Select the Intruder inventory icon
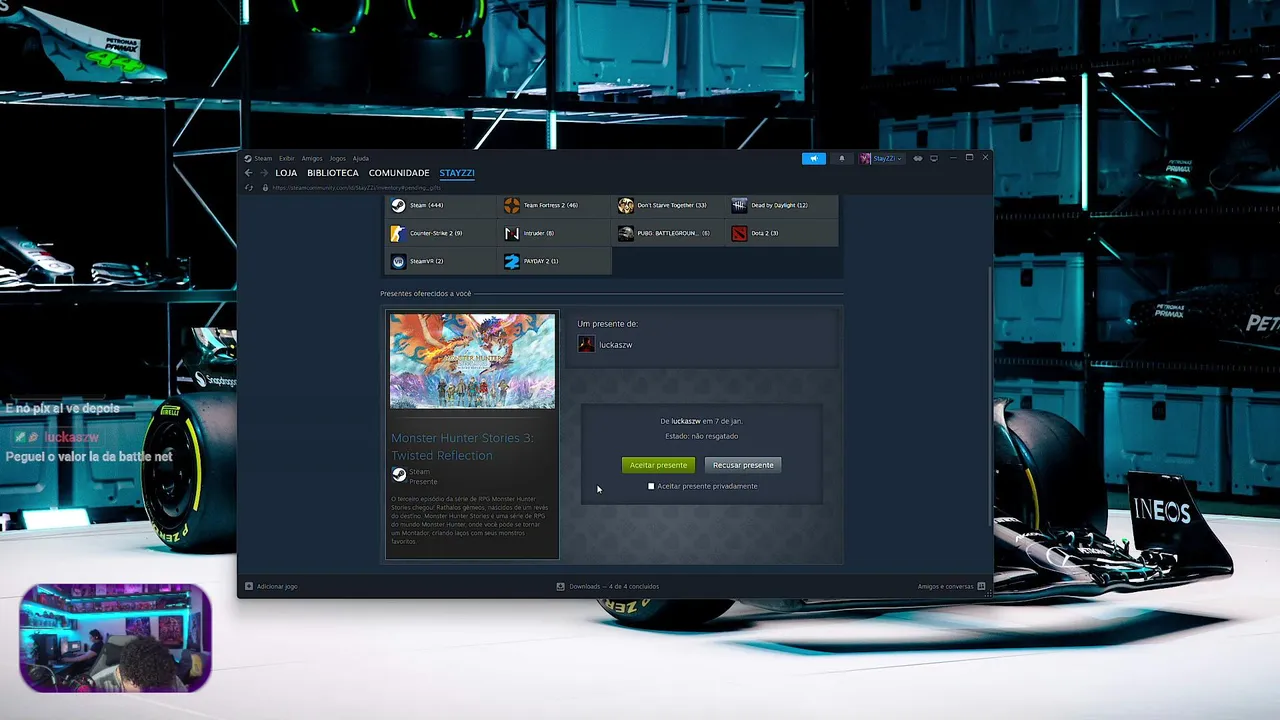The image size is (1280, 720). (512, 233)
